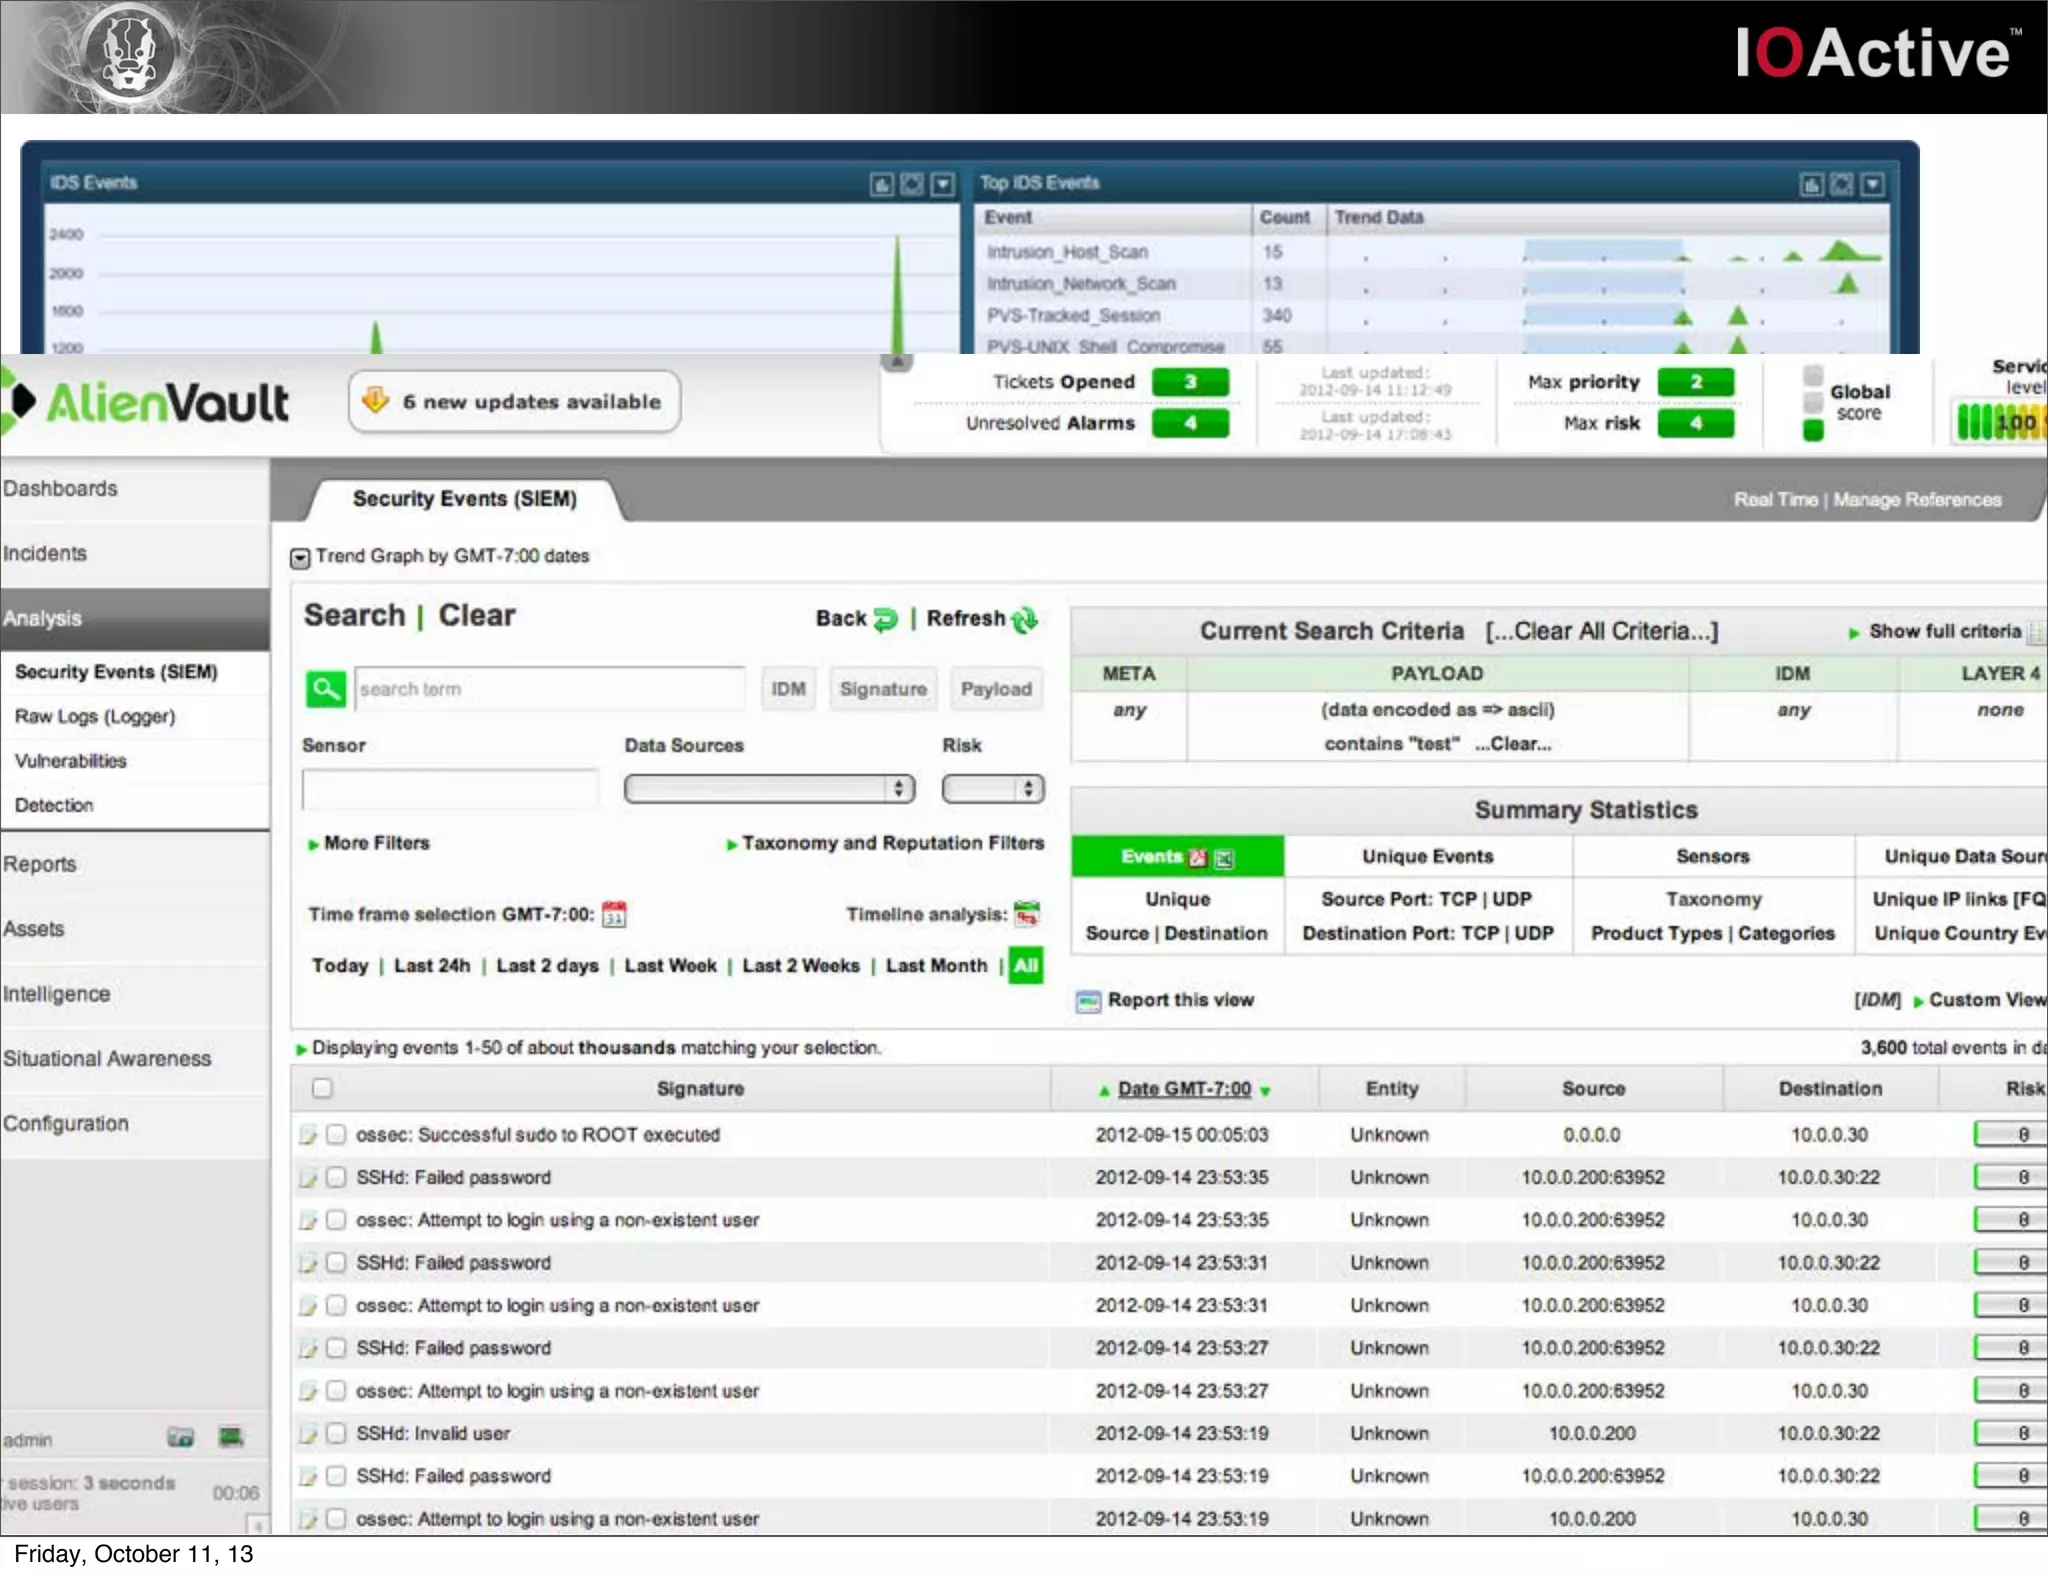The width and height of the screenshot is (2048, 1576).
Task: Click the green search magnifier icon
Action: coord(325,688)
